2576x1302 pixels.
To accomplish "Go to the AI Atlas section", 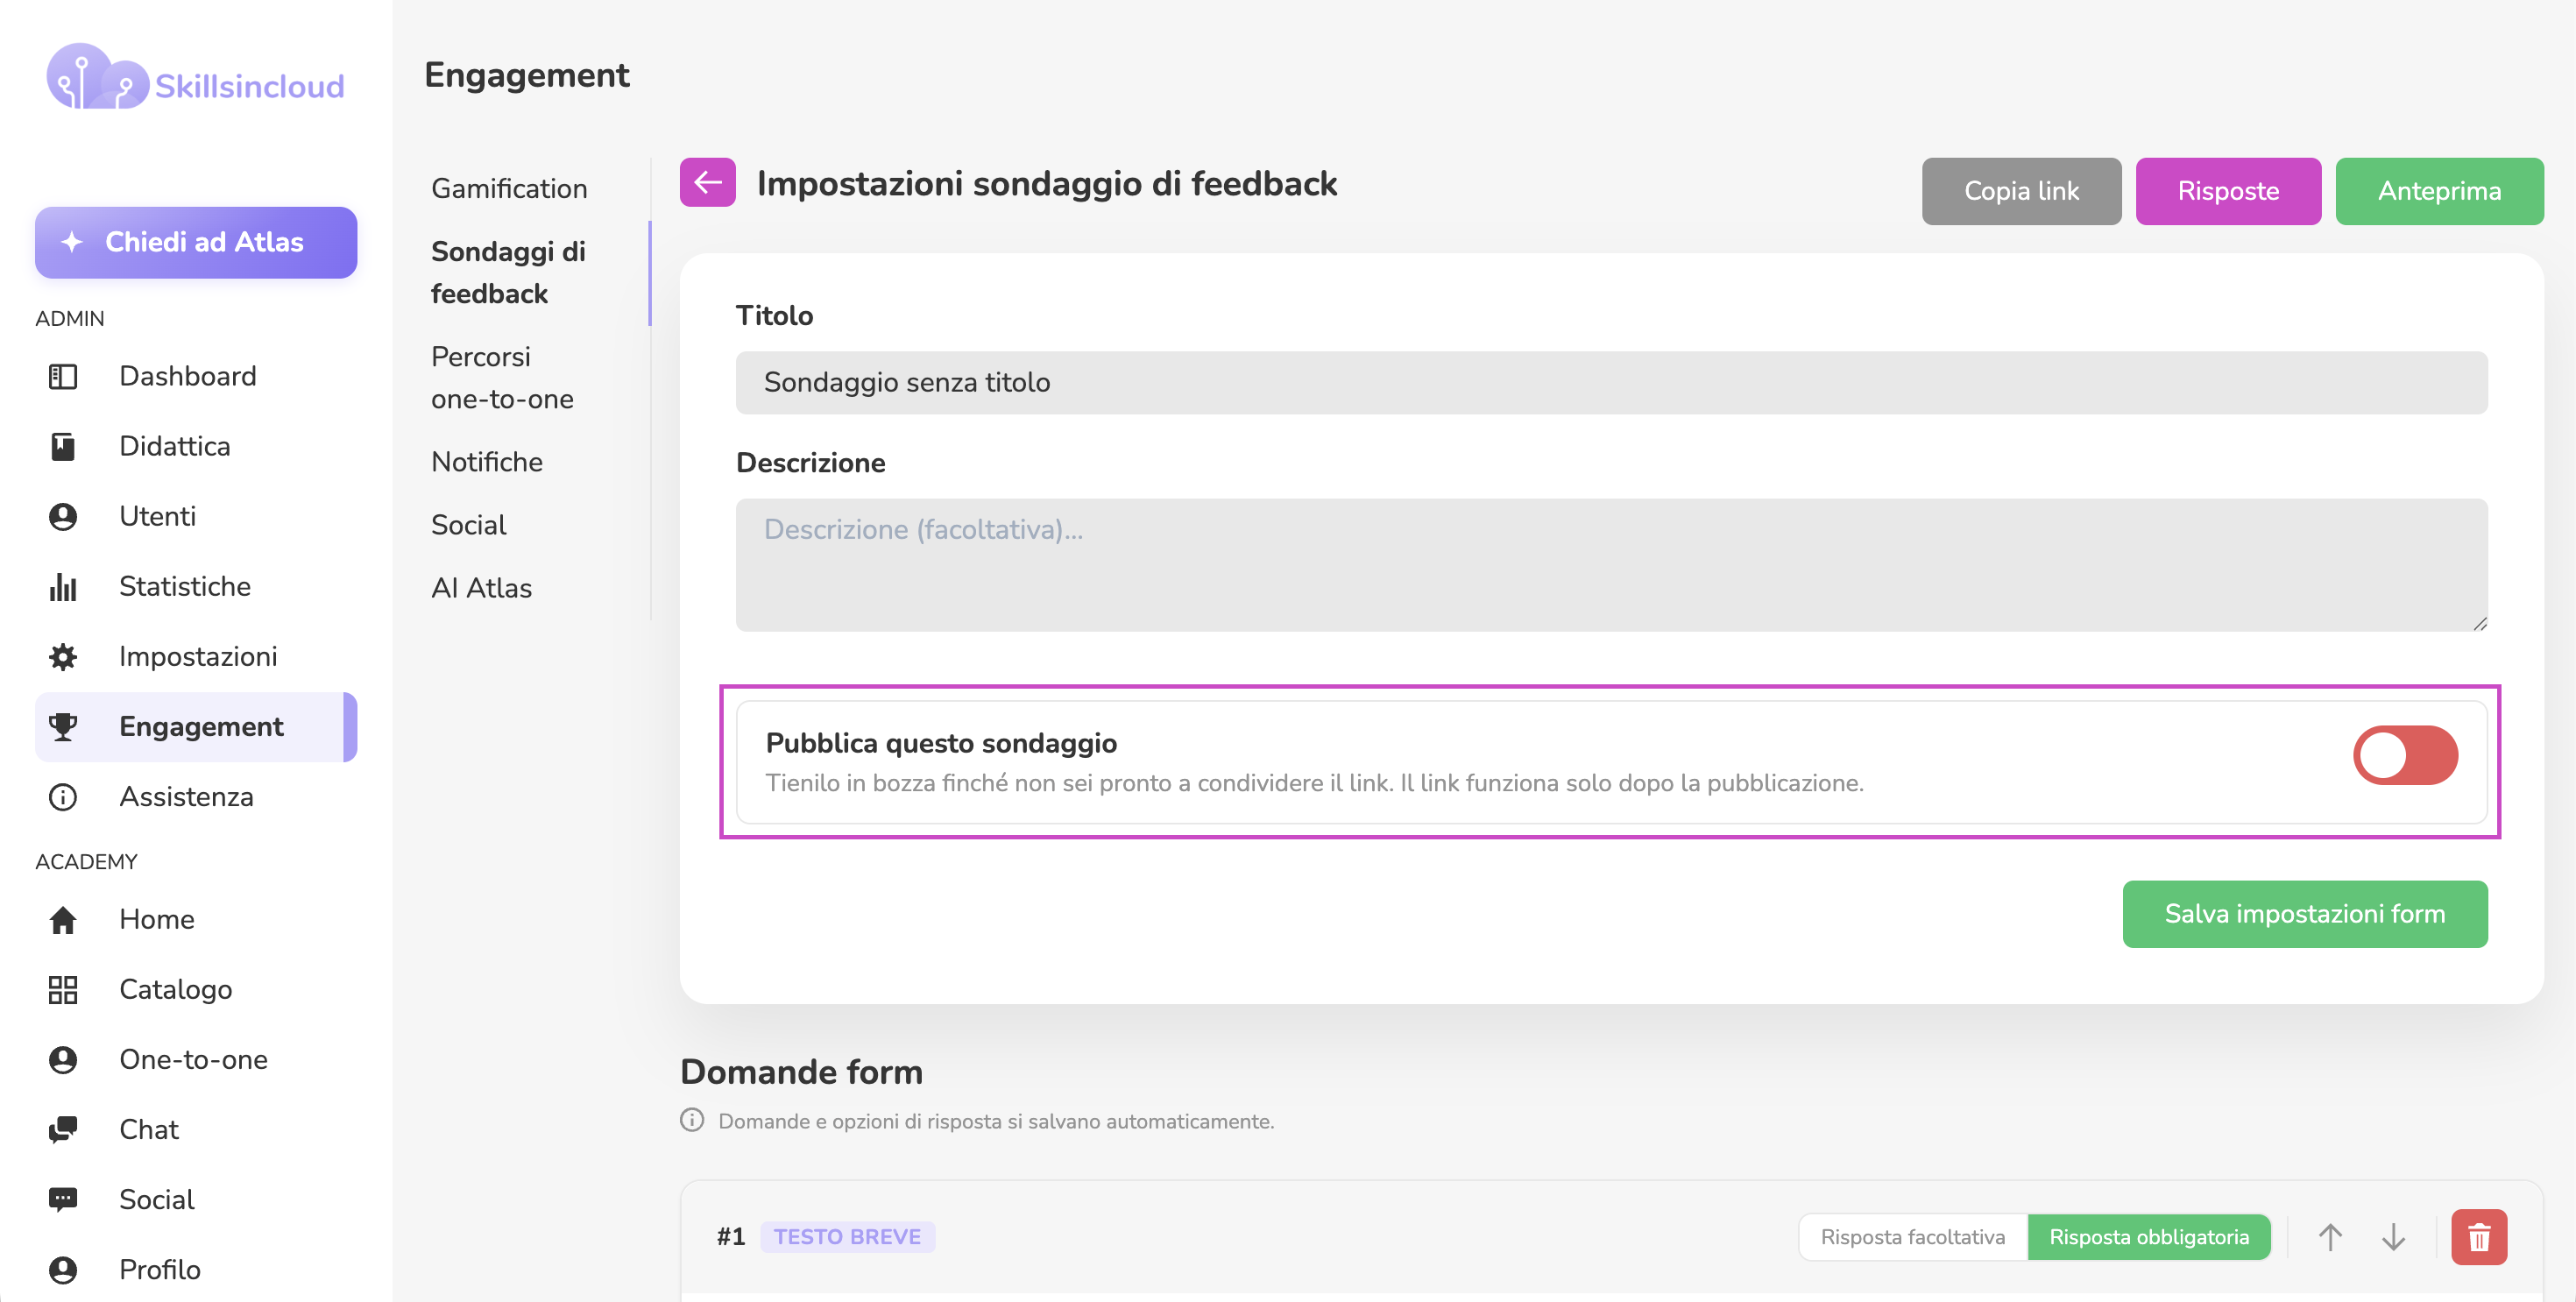I will pos(481,587).
